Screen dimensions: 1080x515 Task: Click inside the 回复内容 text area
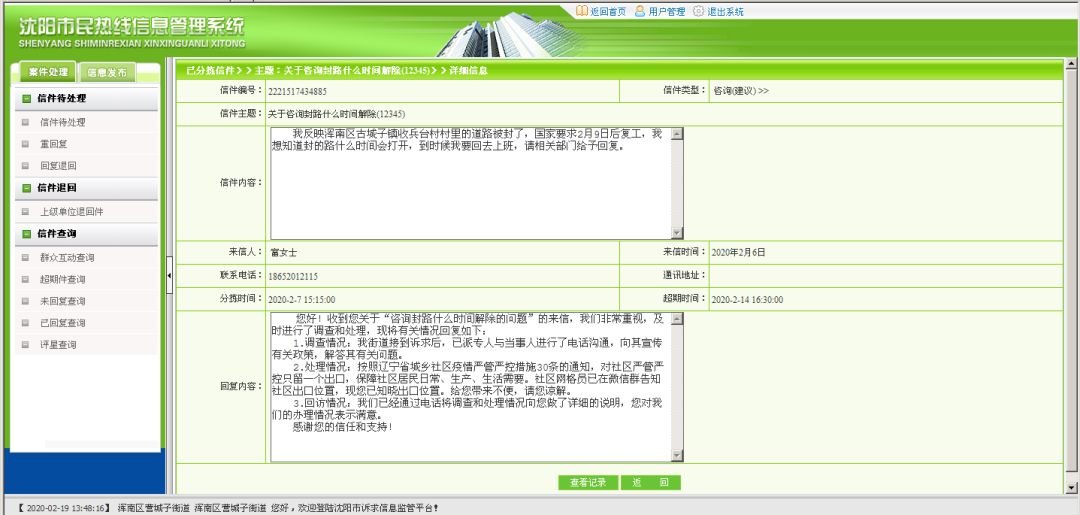point(470,387)
